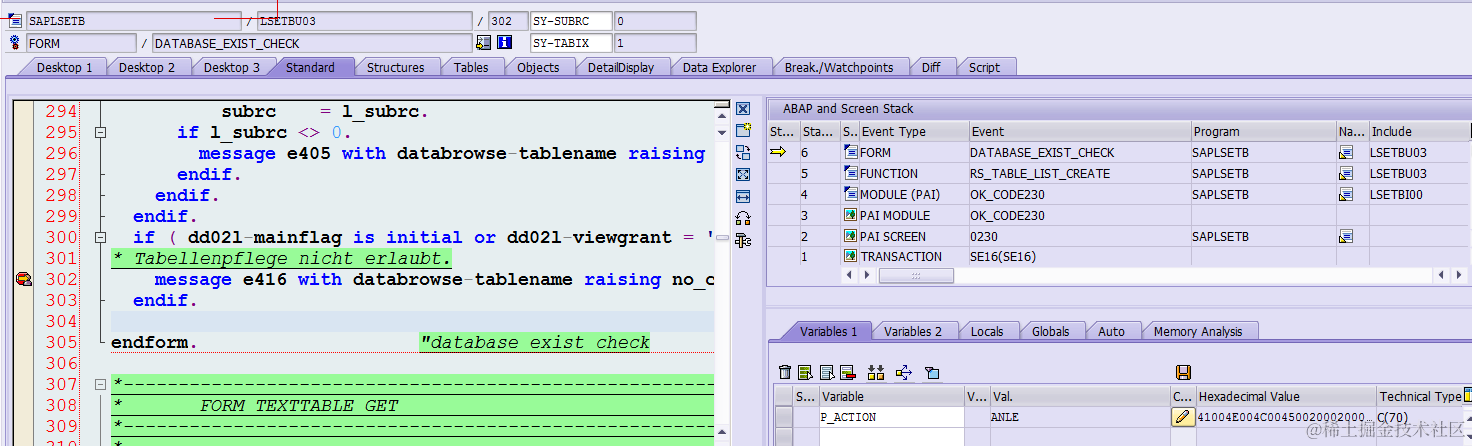Click the navigation icon in MODULE (PAI) row

pos(1346,195)
